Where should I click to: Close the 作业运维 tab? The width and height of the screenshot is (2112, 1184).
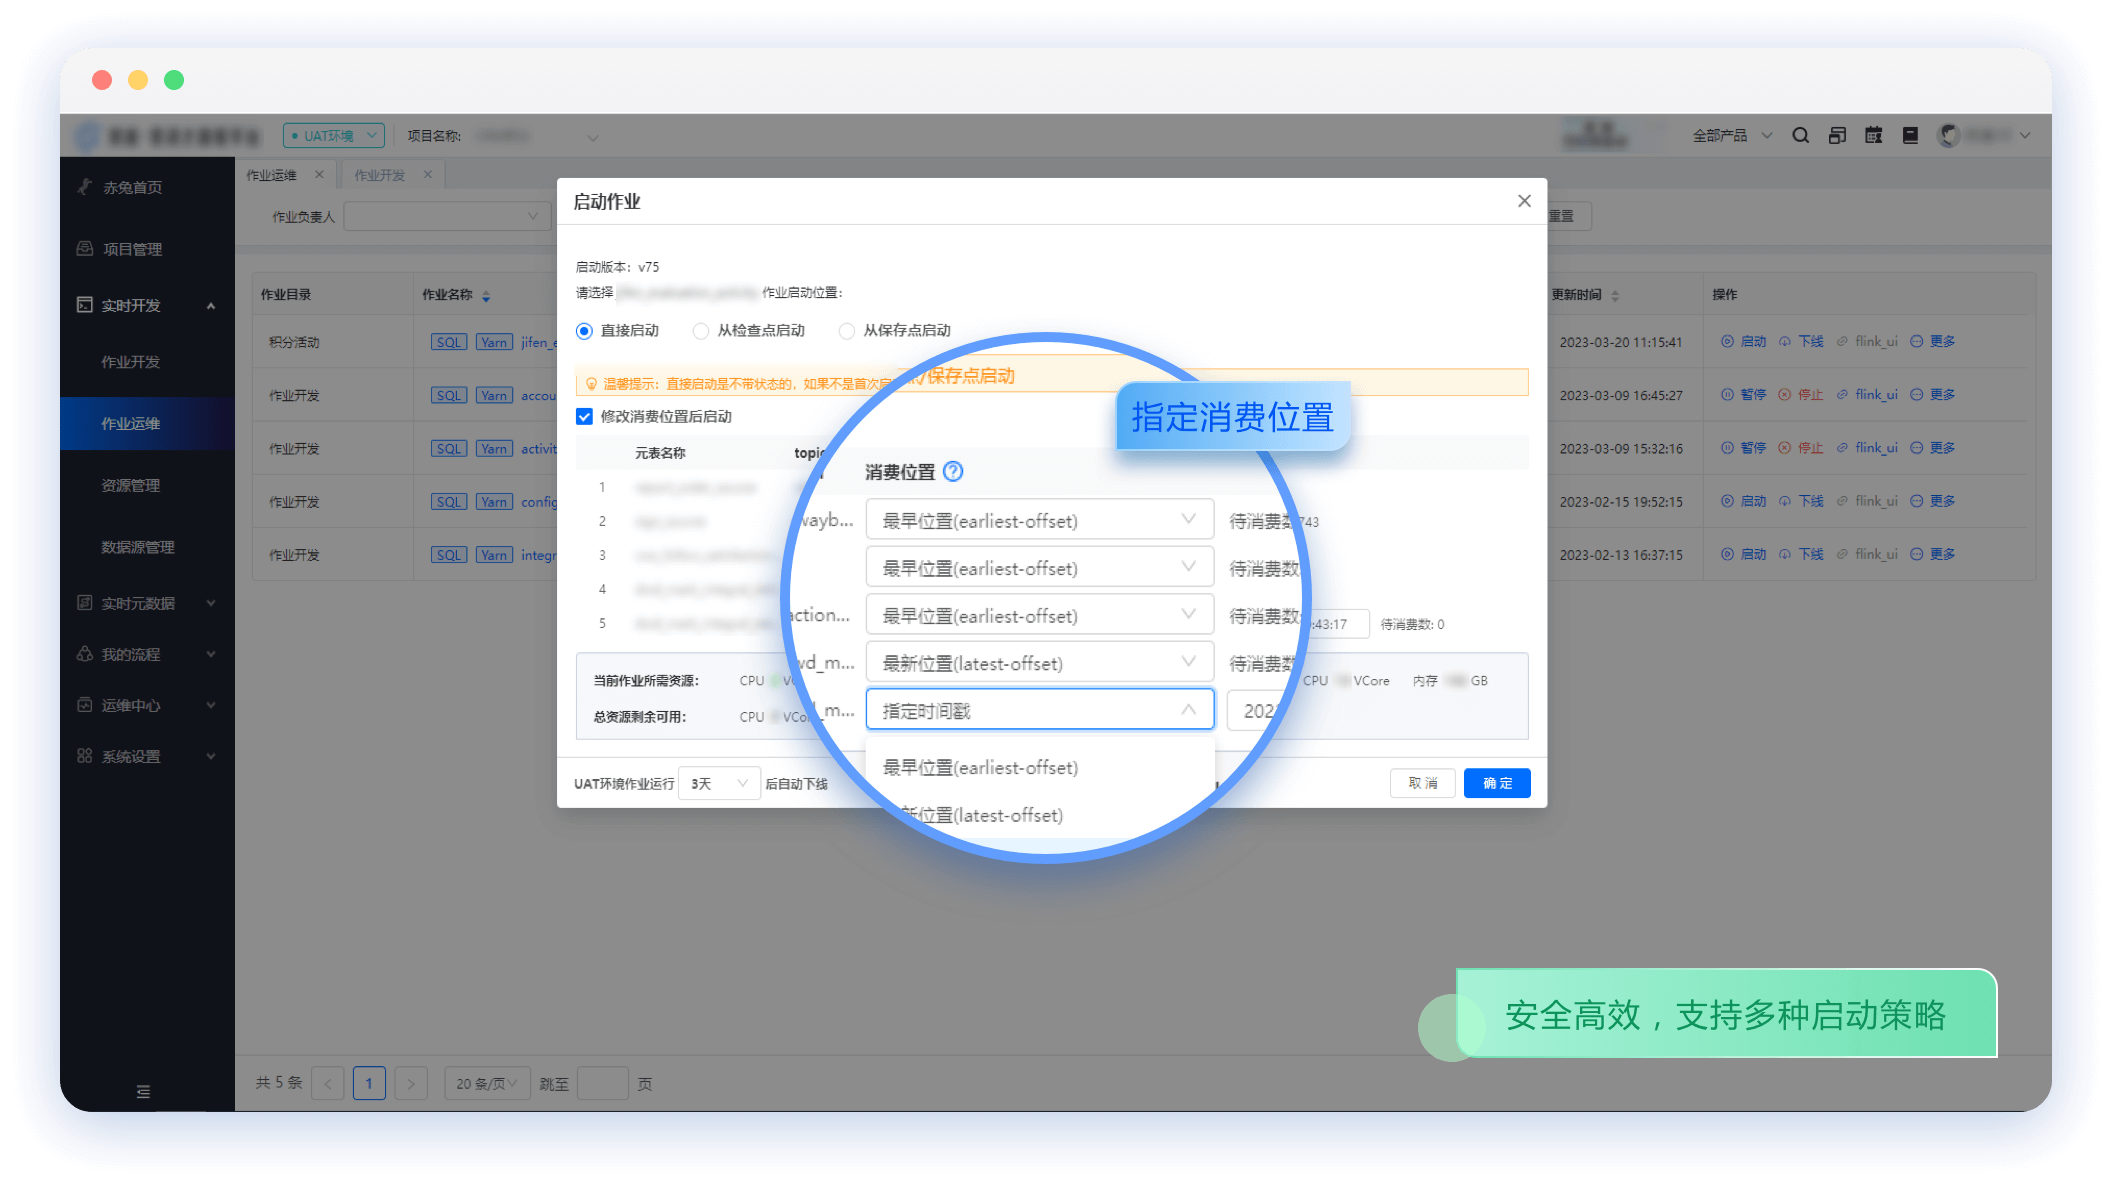click(319, 175)
